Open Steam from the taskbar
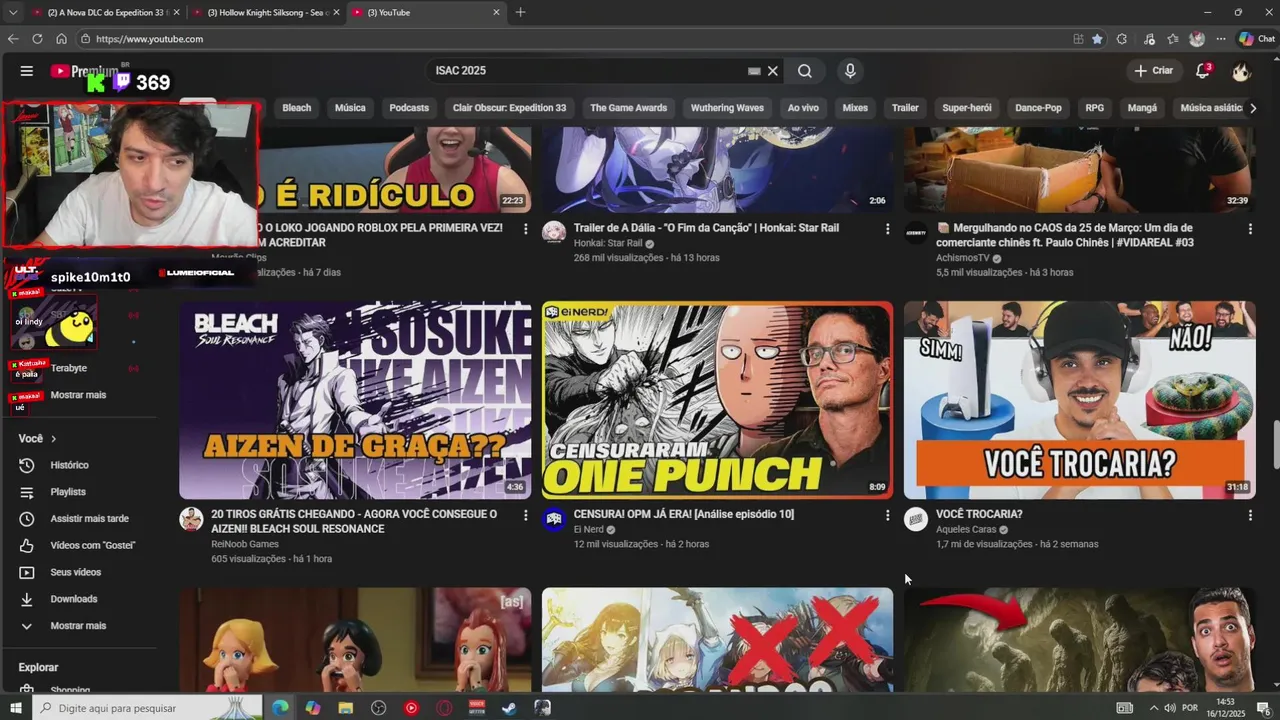The image size is (1280, 720). [509, 708]
